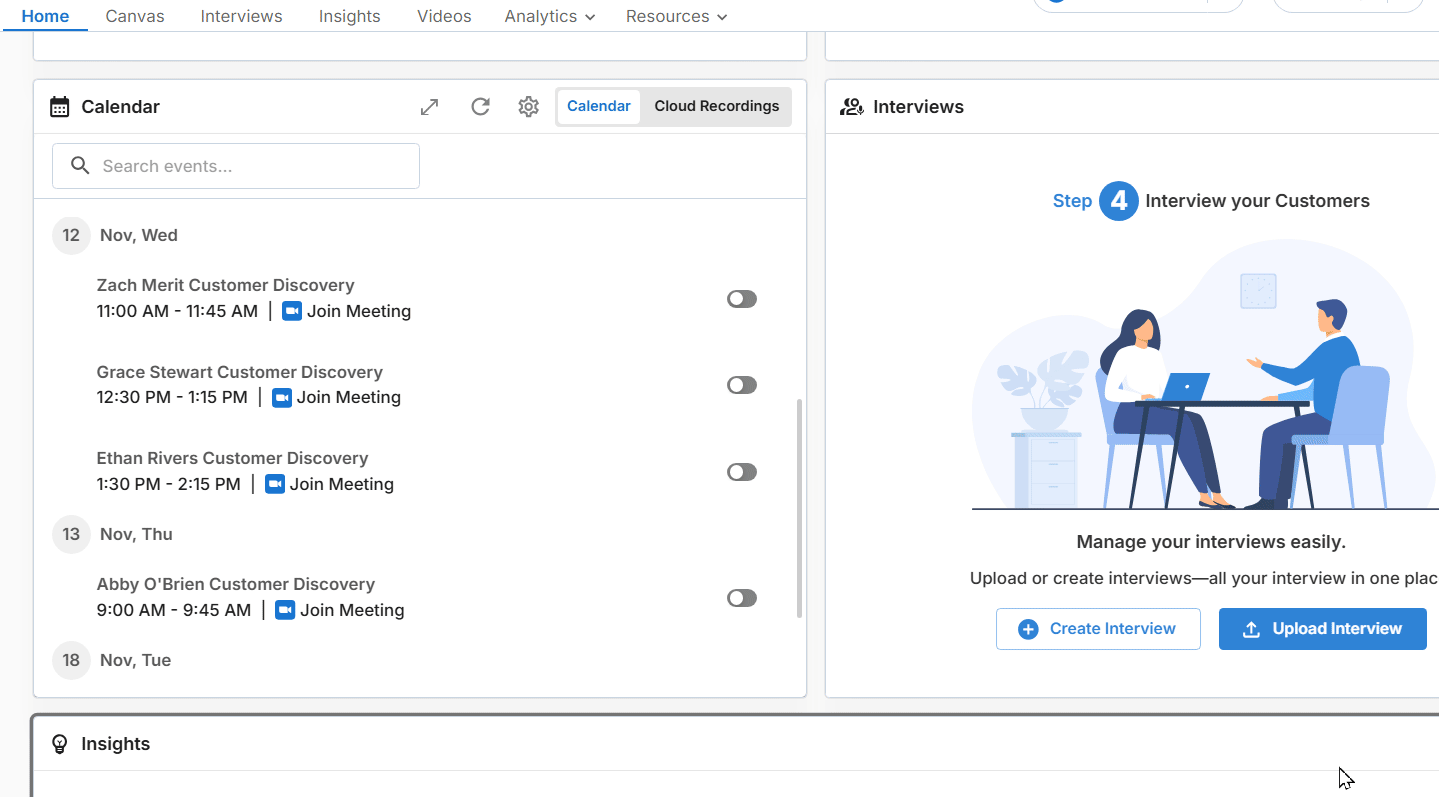Image resolution: width=1439 pixels, height=797 pixels.
Task: Click the plus icon in Create Interview
Action: pos(1028,629)
